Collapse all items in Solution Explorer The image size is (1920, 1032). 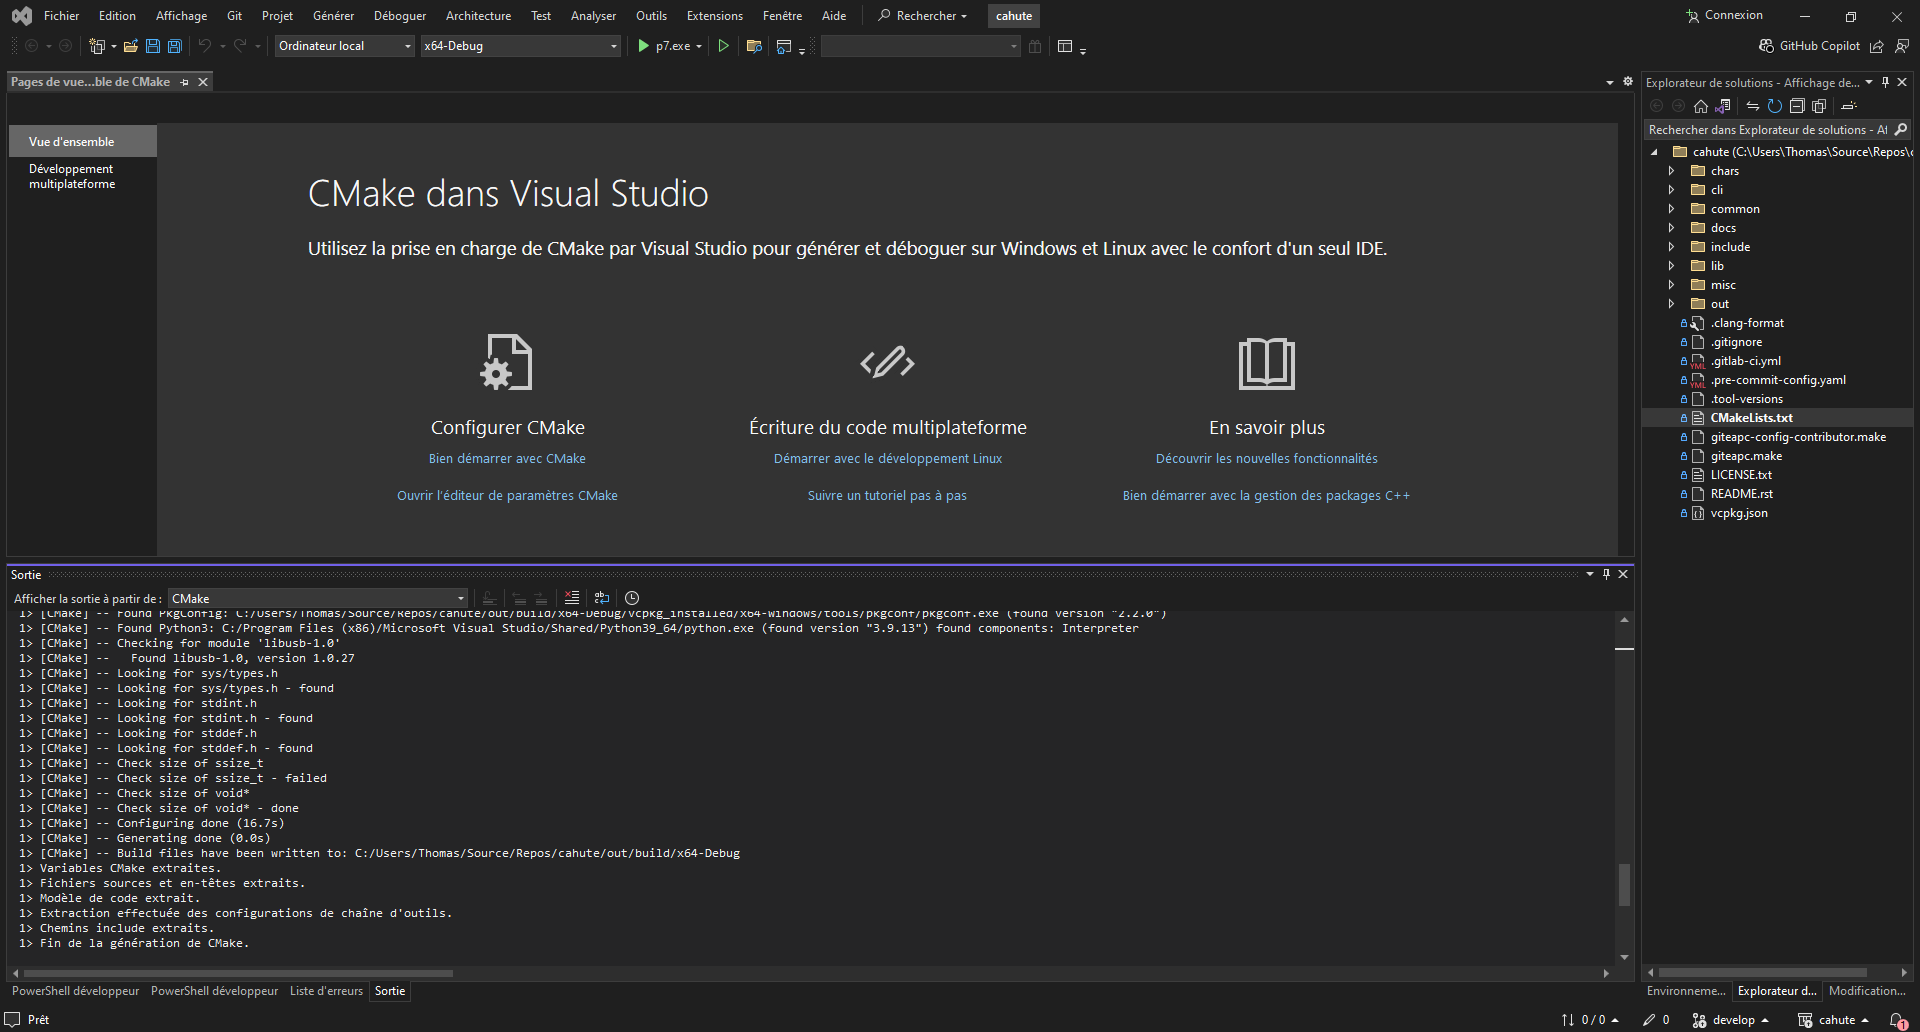click(1797, 106)
